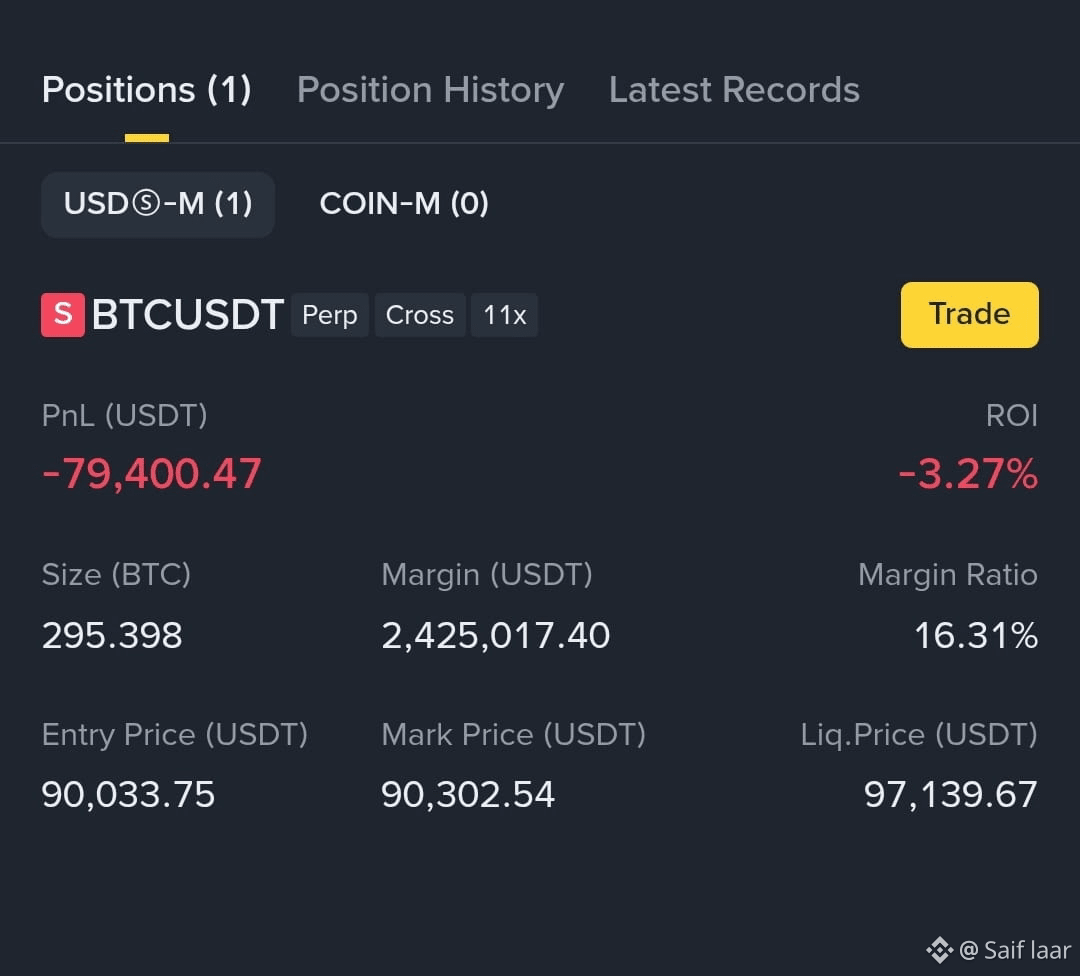Click the Binance logo watermark icon
The width and height of the screenshot is (1080, 976).
(x=939, y=950)
